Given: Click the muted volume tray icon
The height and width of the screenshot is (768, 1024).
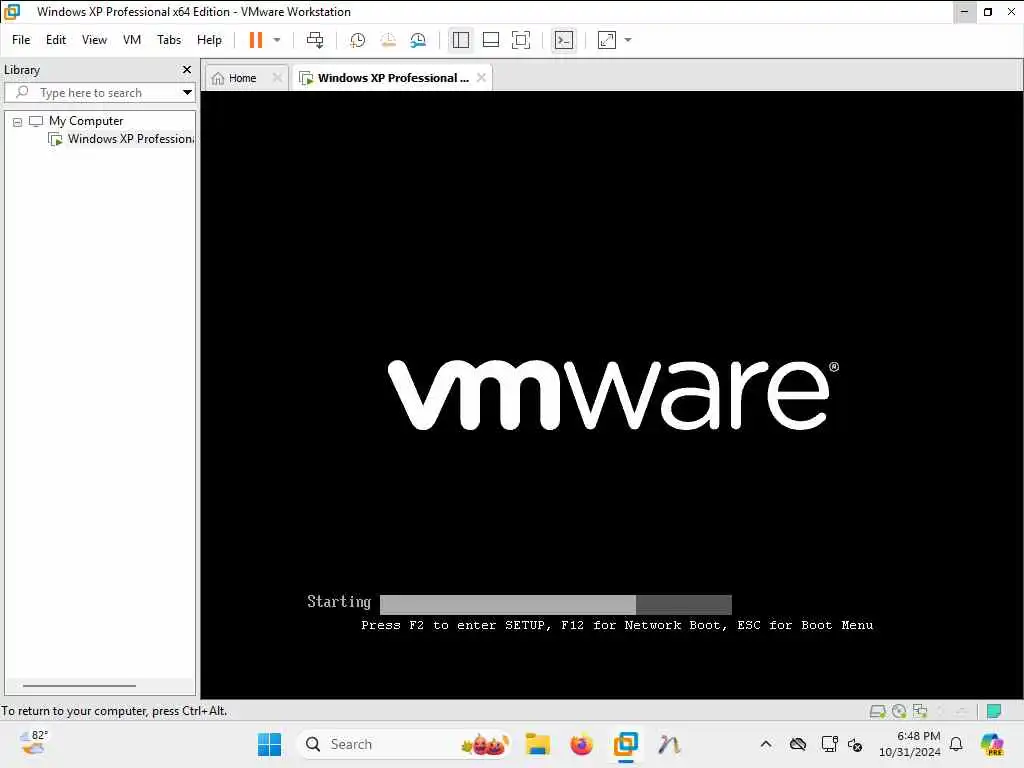Looking at the screenshot, I should tap(855, 744).
